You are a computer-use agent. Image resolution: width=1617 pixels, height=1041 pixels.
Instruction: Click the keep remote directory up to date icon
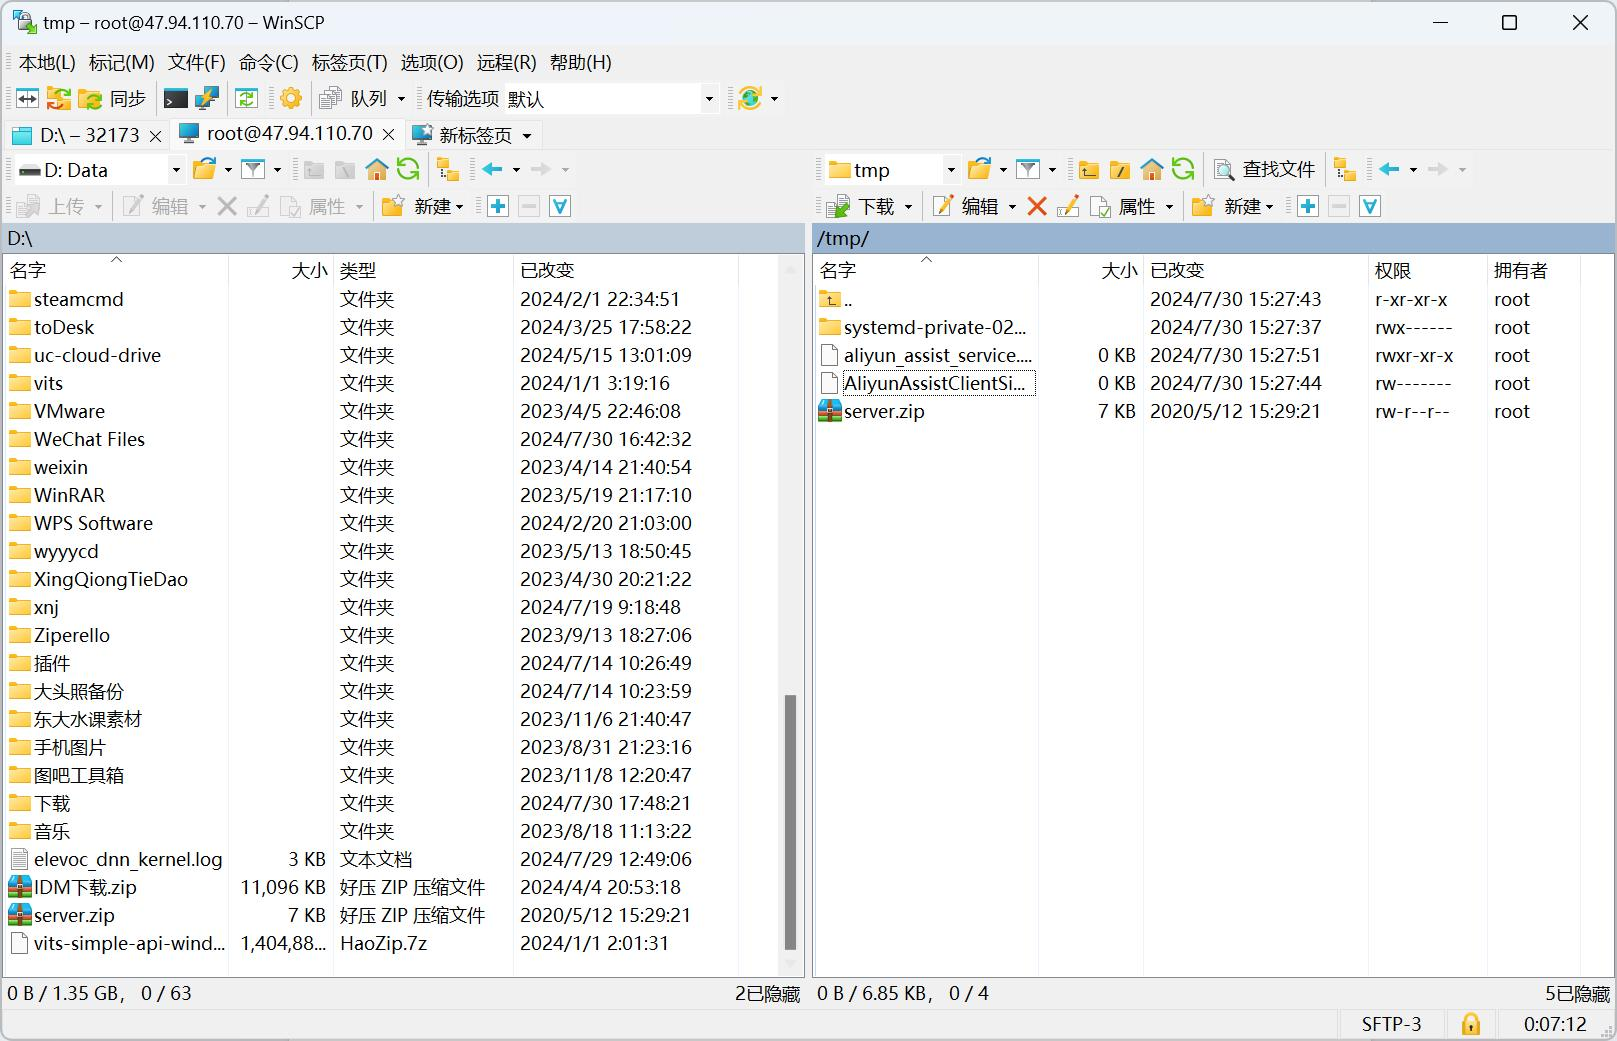(246, 98)
